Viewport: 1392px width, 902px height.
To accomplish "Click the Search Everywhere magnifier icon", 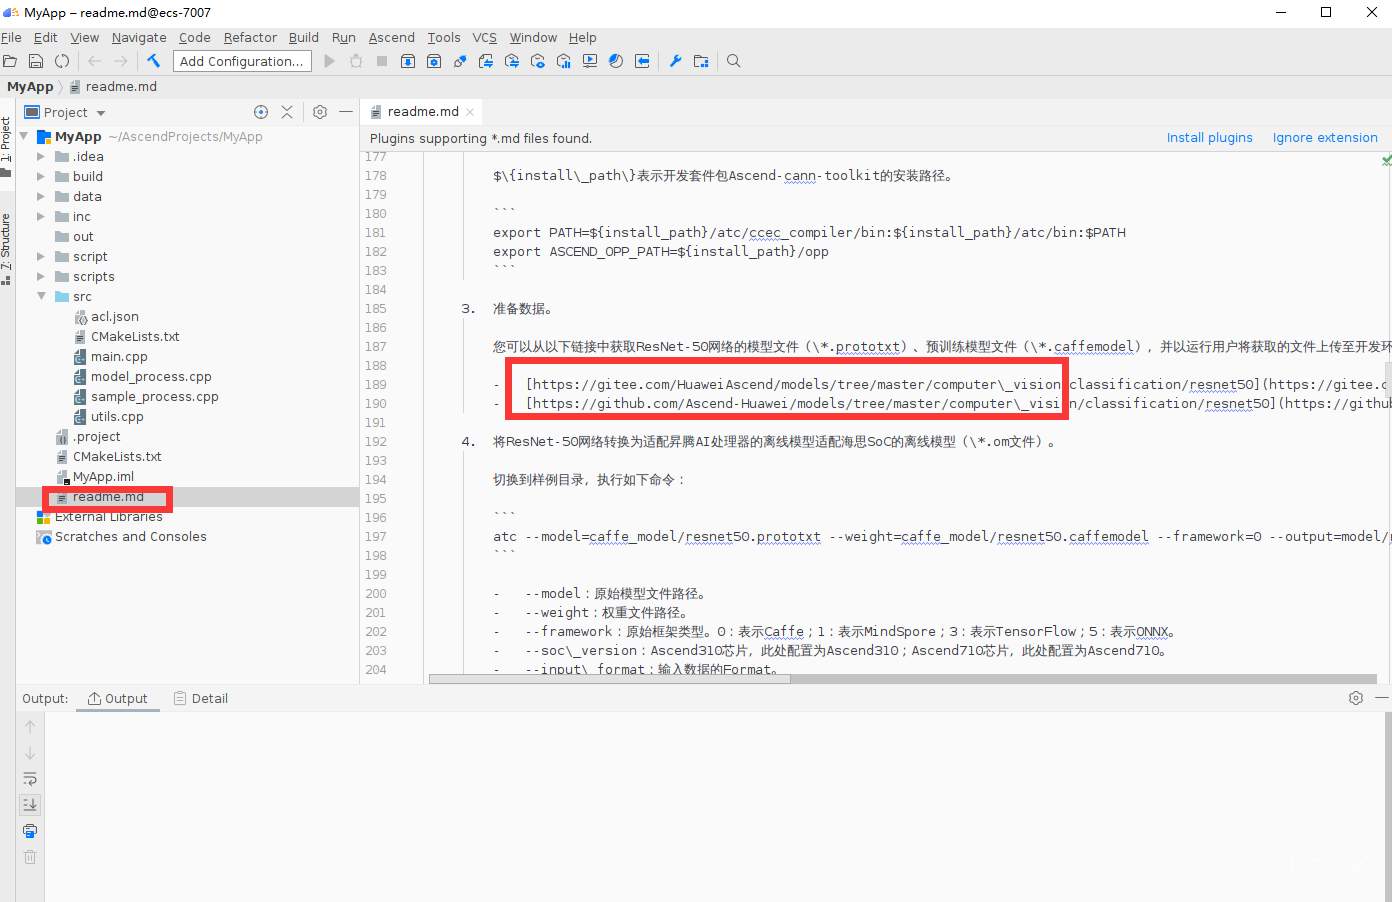I will click(733, 61).
